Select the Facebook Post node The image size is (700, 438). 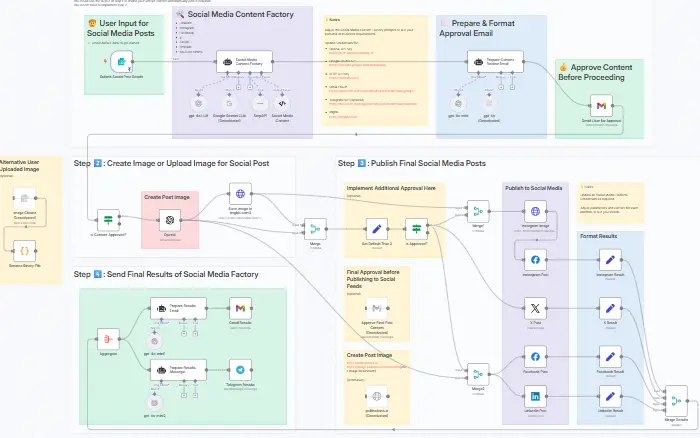tap(535, 357)
